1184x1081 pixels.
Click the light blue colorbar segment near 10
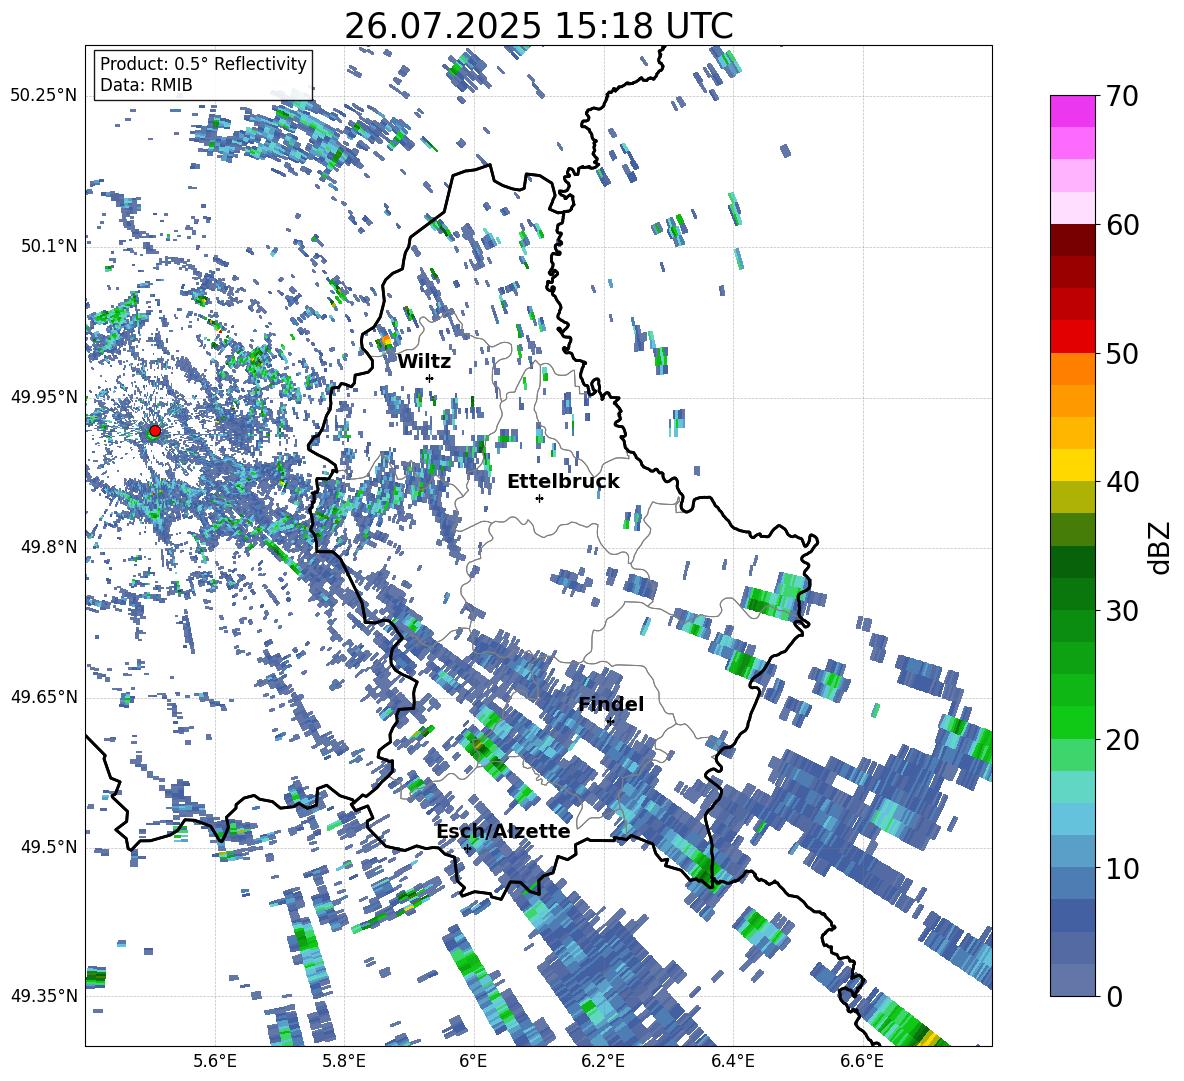pos(1072,852)
